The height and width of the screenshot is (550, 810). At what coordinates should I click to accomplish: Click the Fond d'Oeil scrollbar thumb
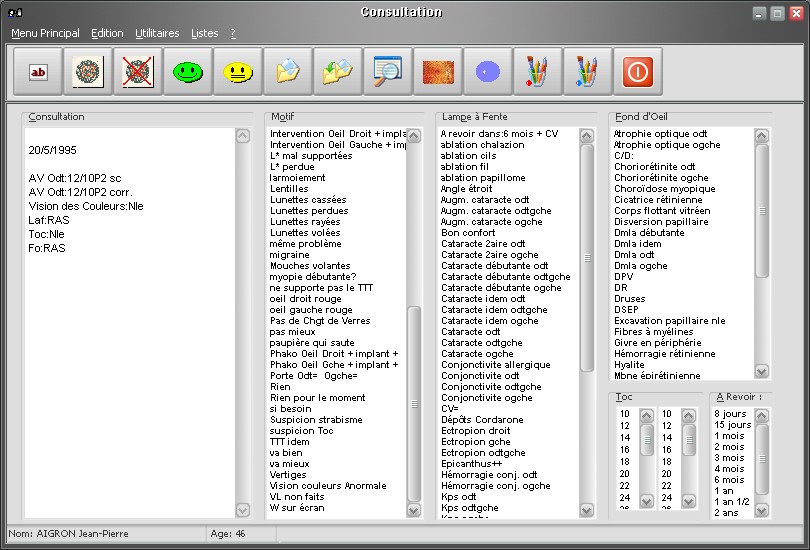pos(761,211)
